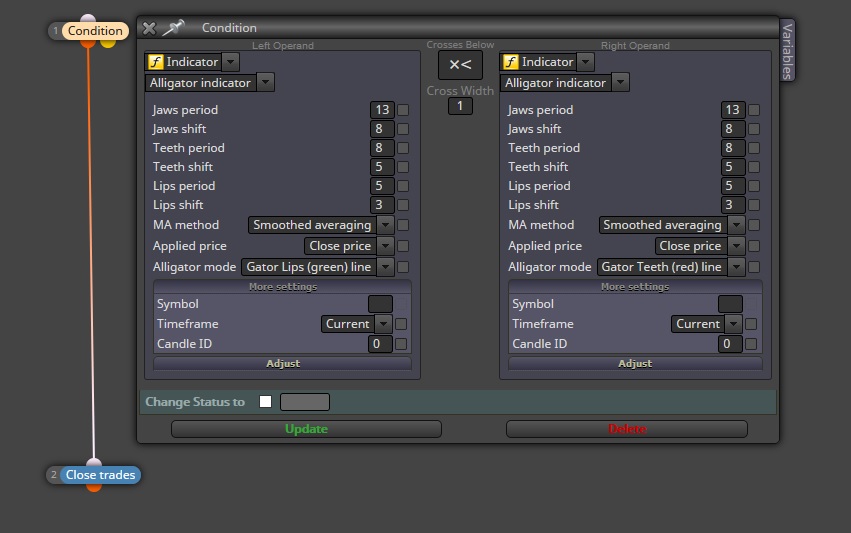Collapse the right More settings header
This screenshot has width=851, height=533.
click(x=635, y=287)
